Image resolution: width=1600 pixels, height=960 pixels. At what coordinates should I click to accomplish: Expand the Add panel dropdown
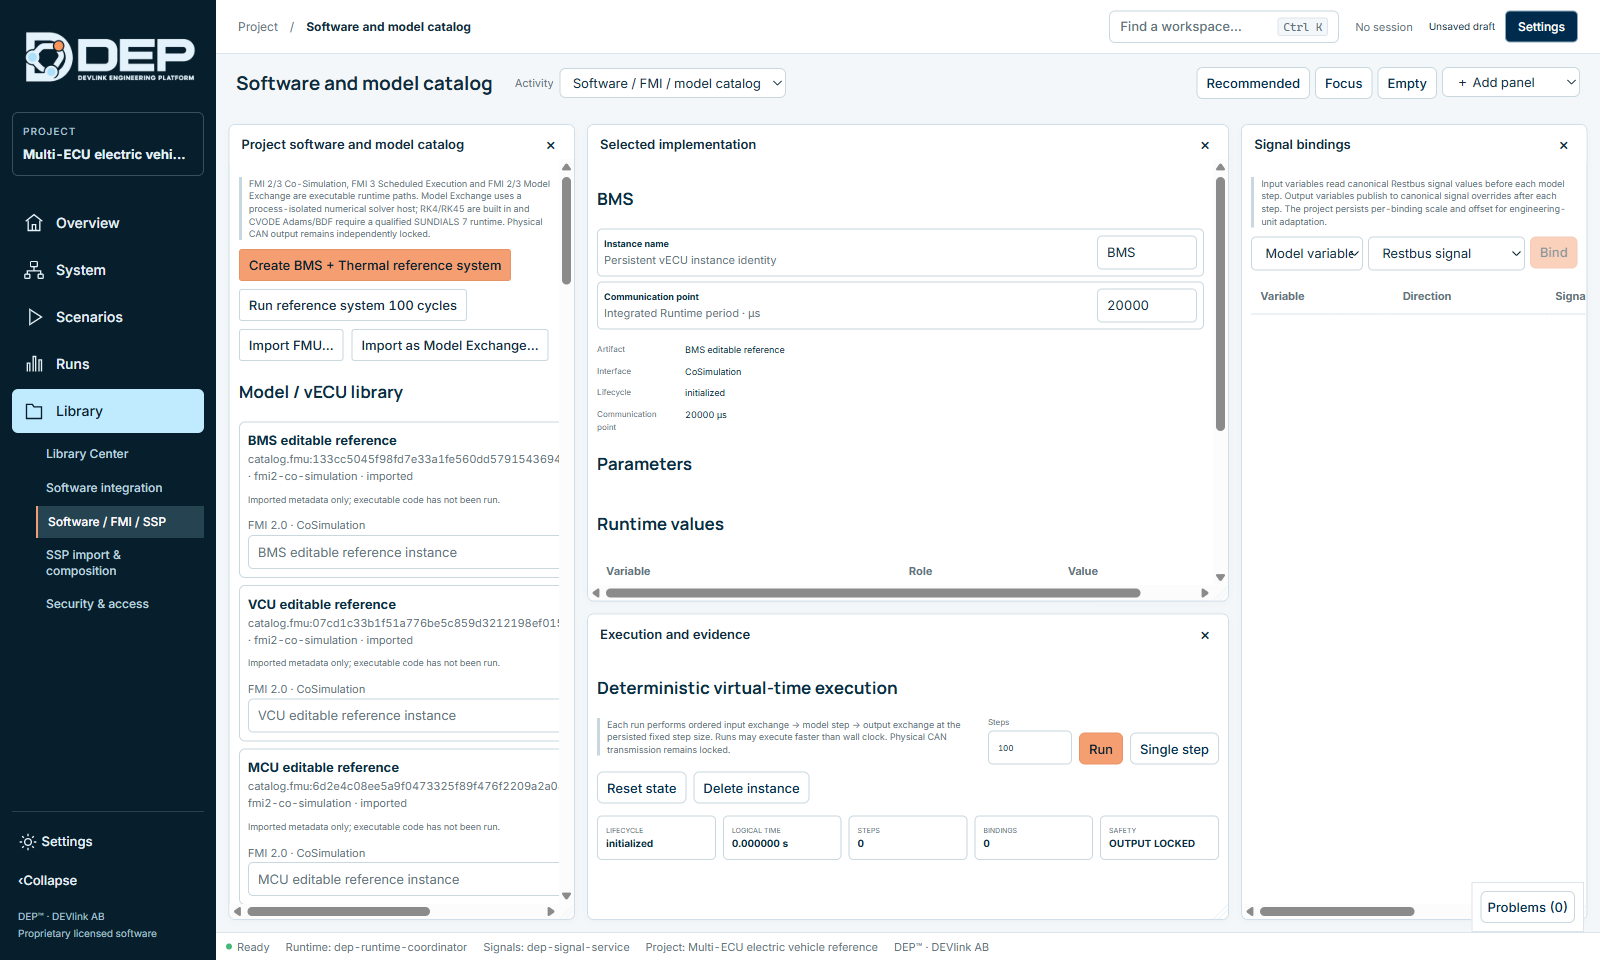click(x=1511, y=83)
